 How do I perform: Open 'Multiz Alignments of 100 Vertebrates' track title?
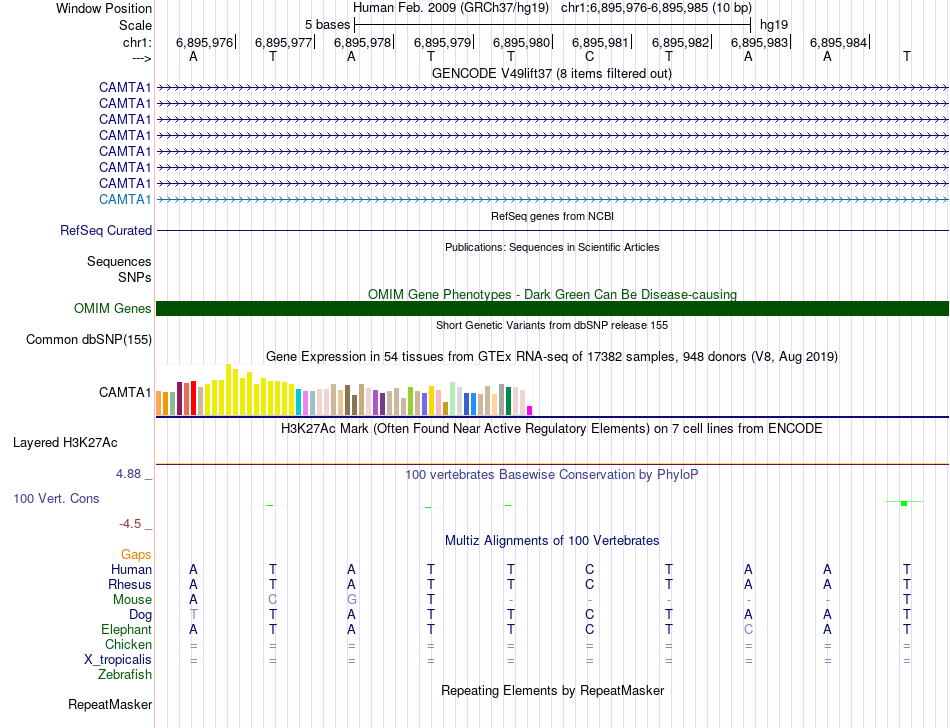[552, 540]
